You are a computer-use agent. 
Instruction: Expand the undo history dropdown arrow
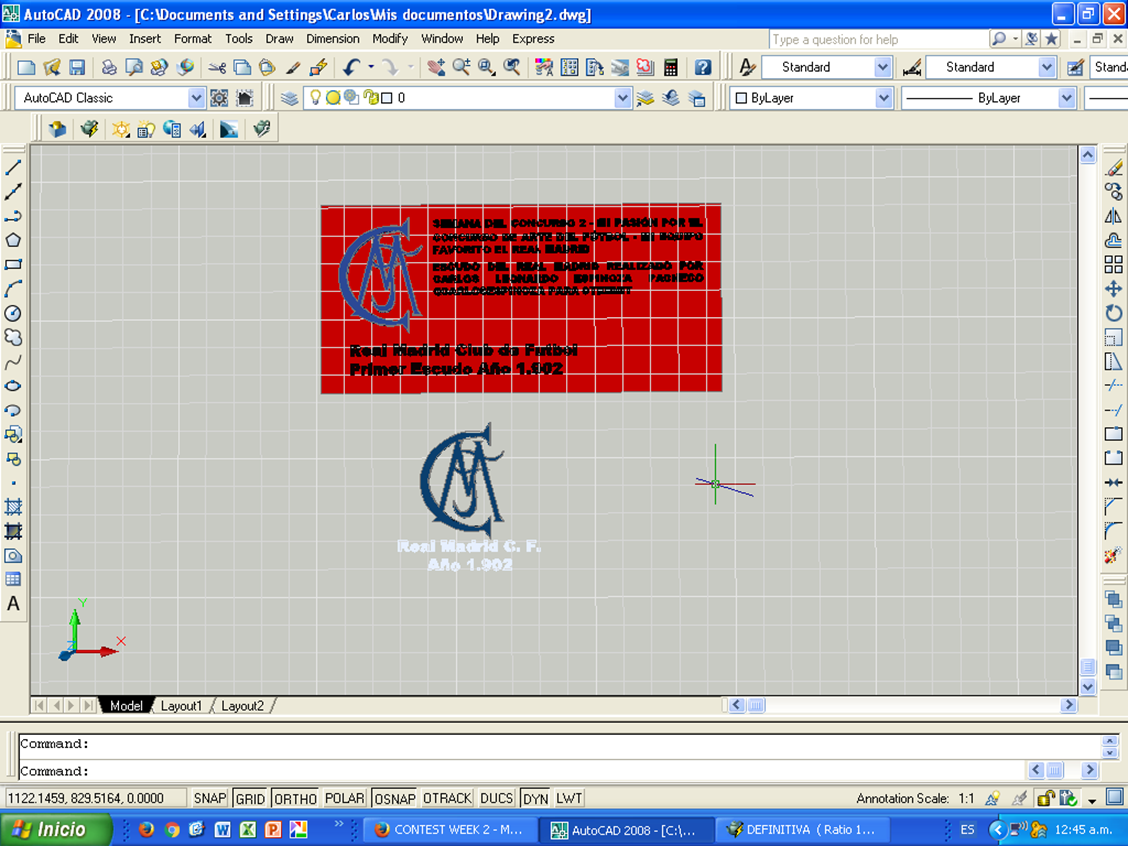[x=371, y=67]
